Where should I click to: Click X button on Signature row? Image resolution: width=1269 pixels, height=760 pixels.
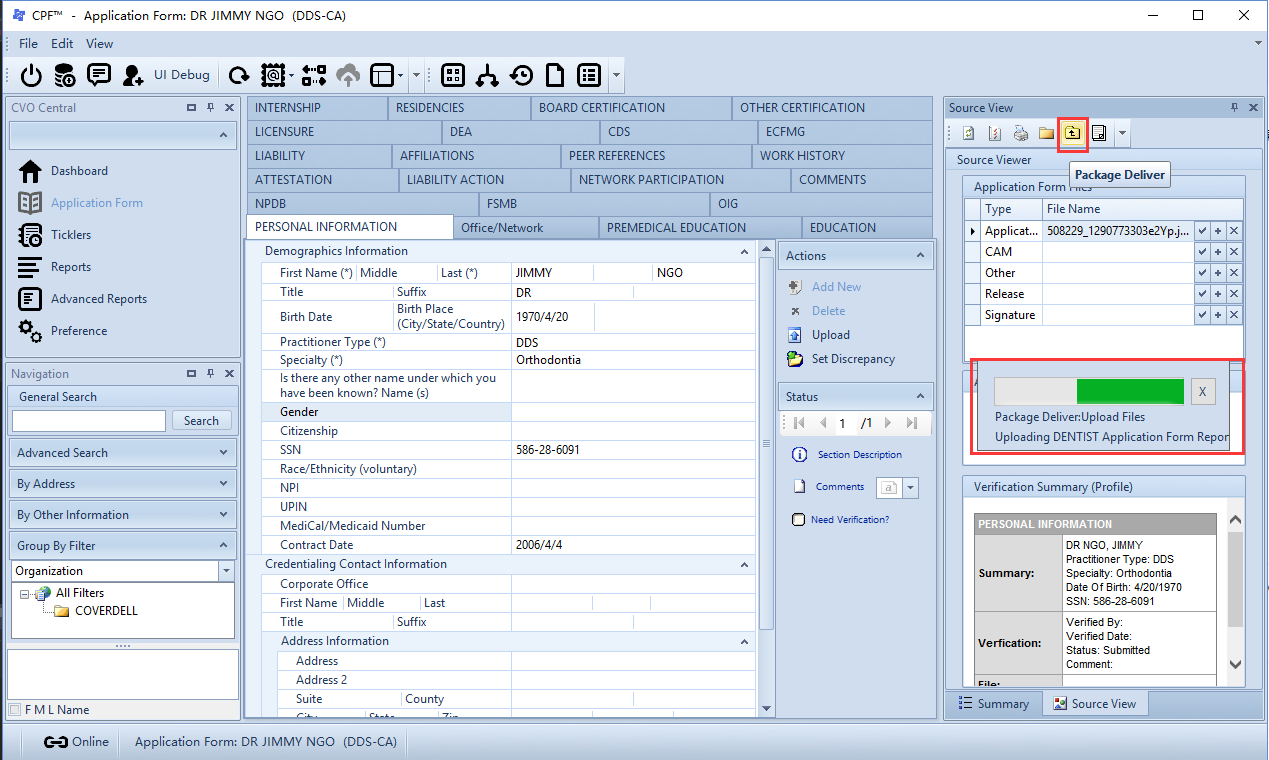coord(1234,315)
